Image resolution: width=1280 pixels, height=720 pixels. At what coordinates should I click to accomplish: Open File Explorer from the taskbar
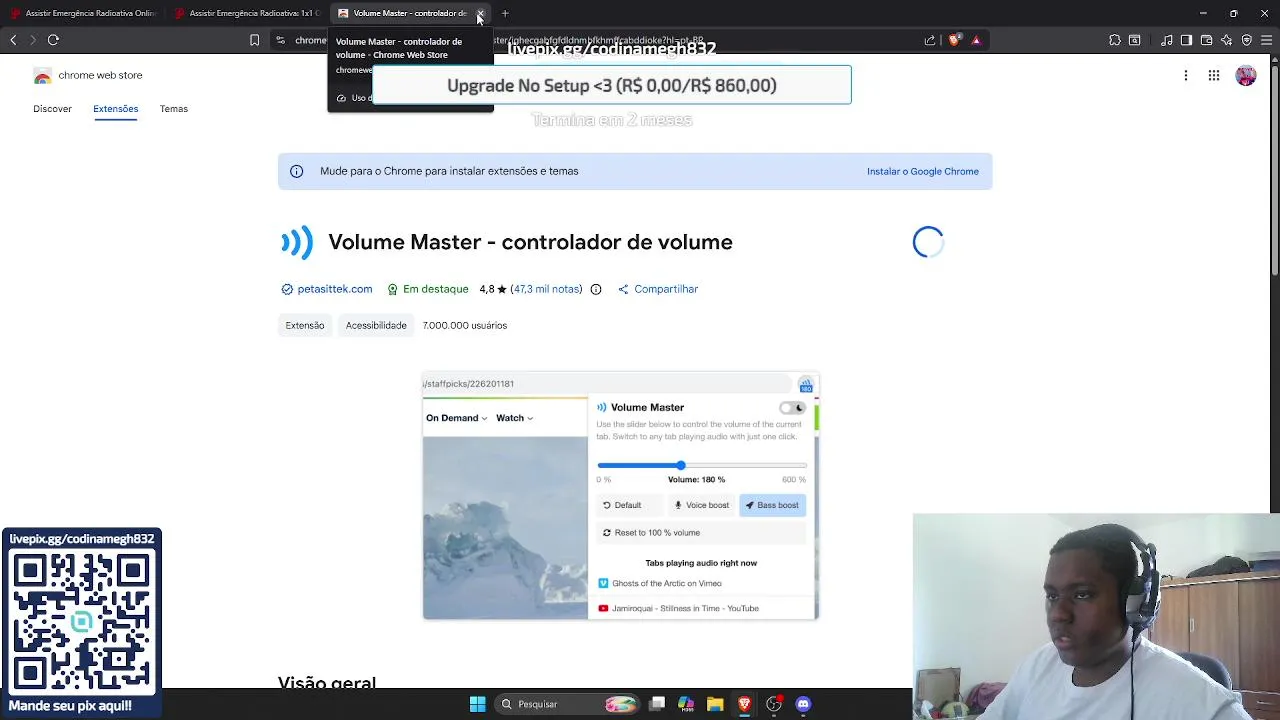pyautogui.click(x=715, y=704)
